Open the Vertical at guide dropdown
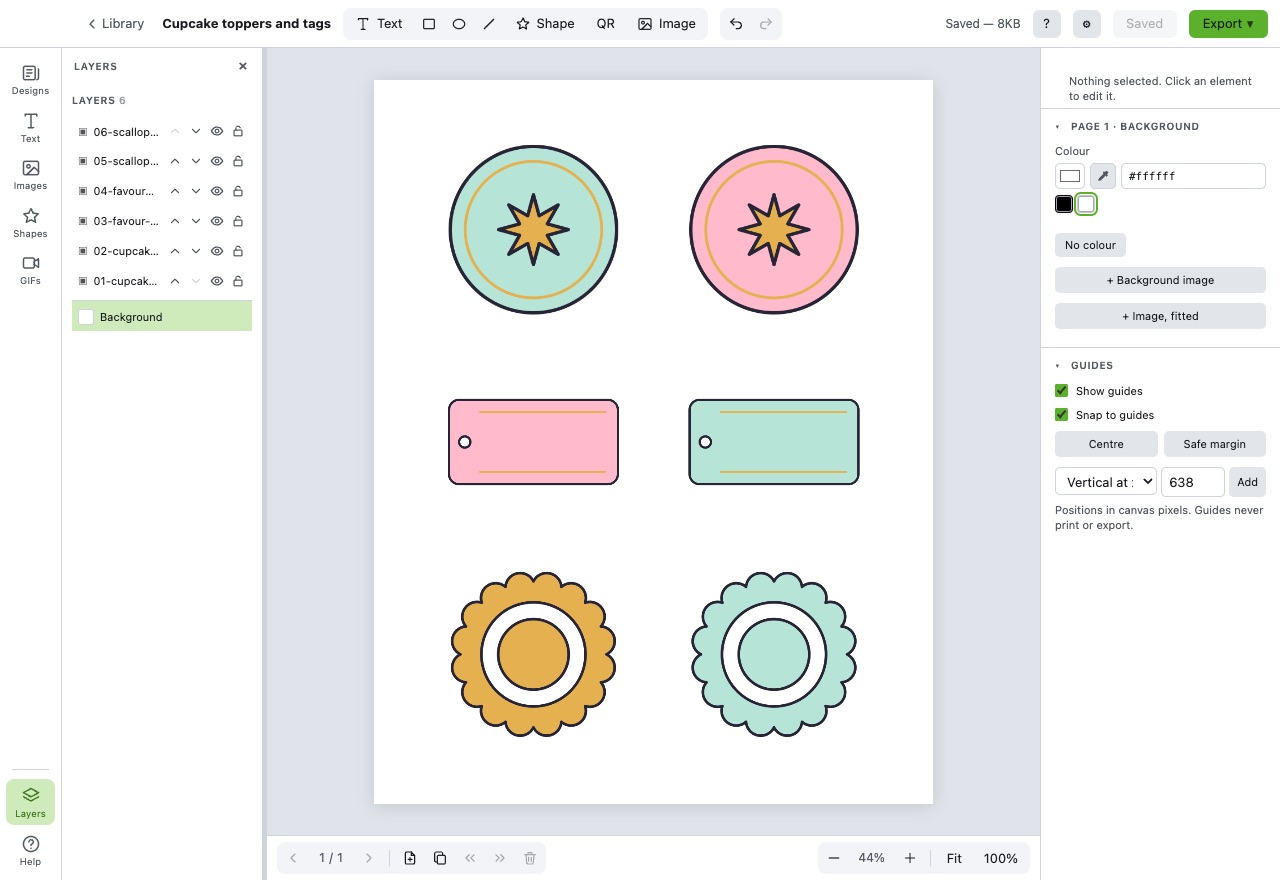Screen dimensions: 1280x880 tap(1105, 482)
